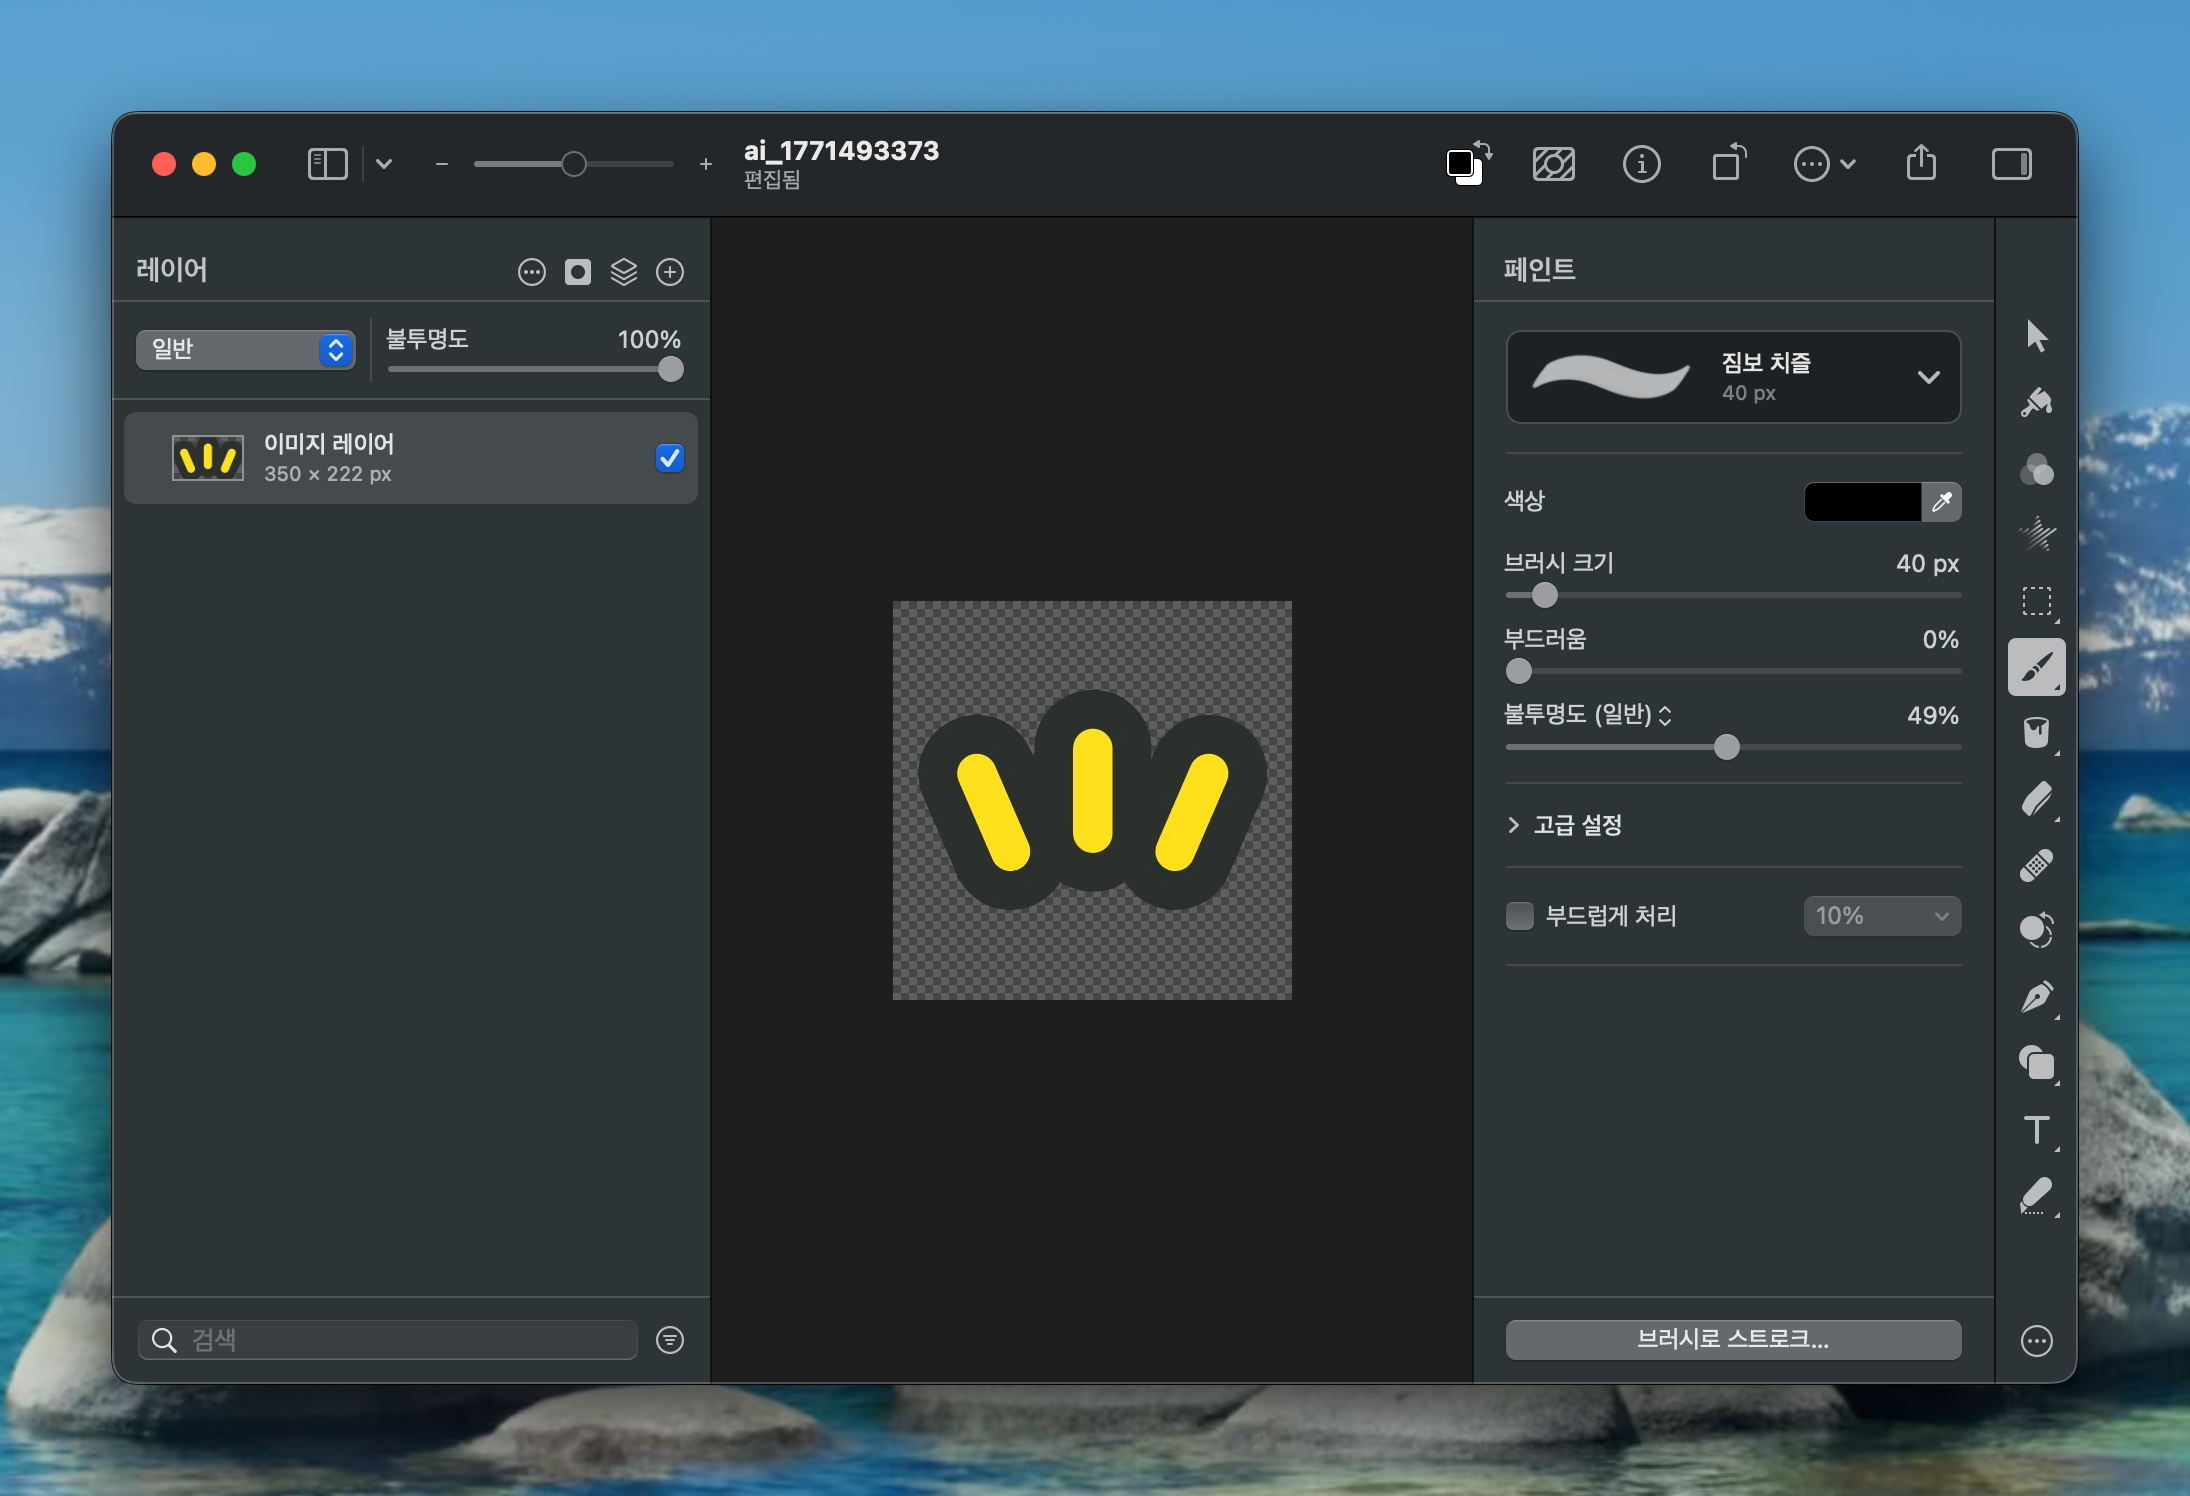Image resolution: width=2190 pixels, height=1496 pixels.
Task: Click the 이미지 레이어 thumbnail
Action: click(208, 458)
